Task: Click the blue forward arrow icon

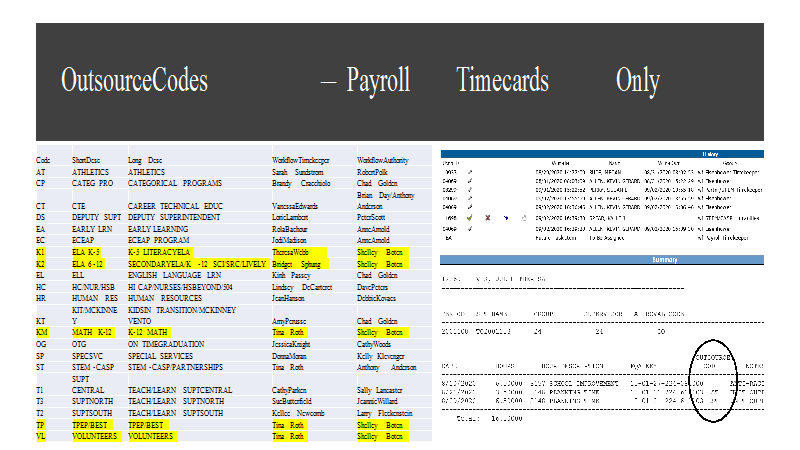Action: point(506,218)
